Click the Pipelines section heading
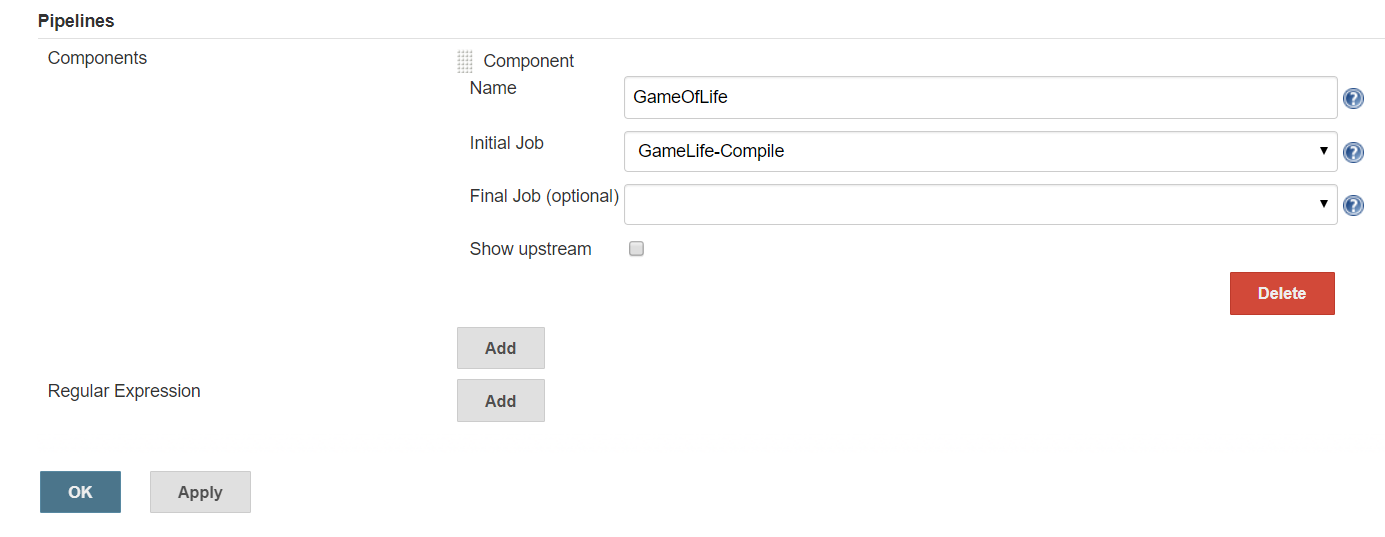Viewport: 1385px width, 537px height. point(76,20)
